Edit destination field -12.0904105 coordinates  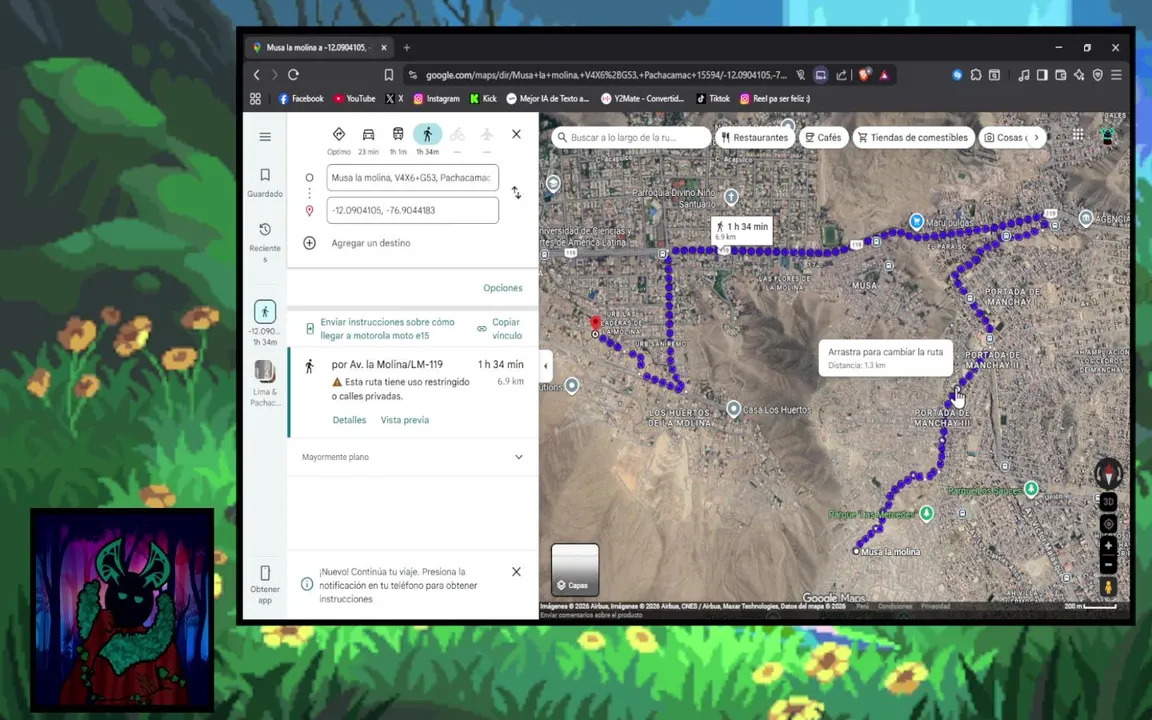412,210
